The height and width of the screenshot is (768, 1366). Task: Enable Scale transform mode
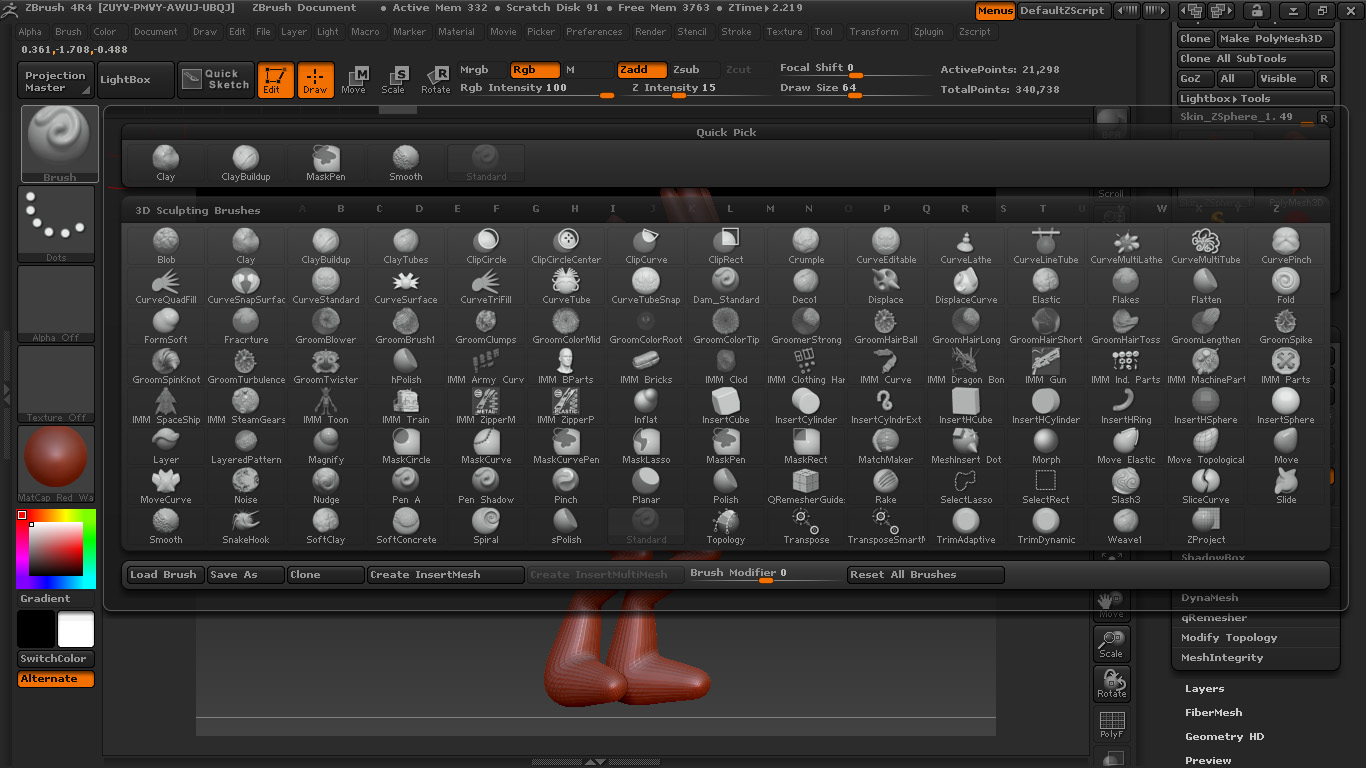coord(394,81)
